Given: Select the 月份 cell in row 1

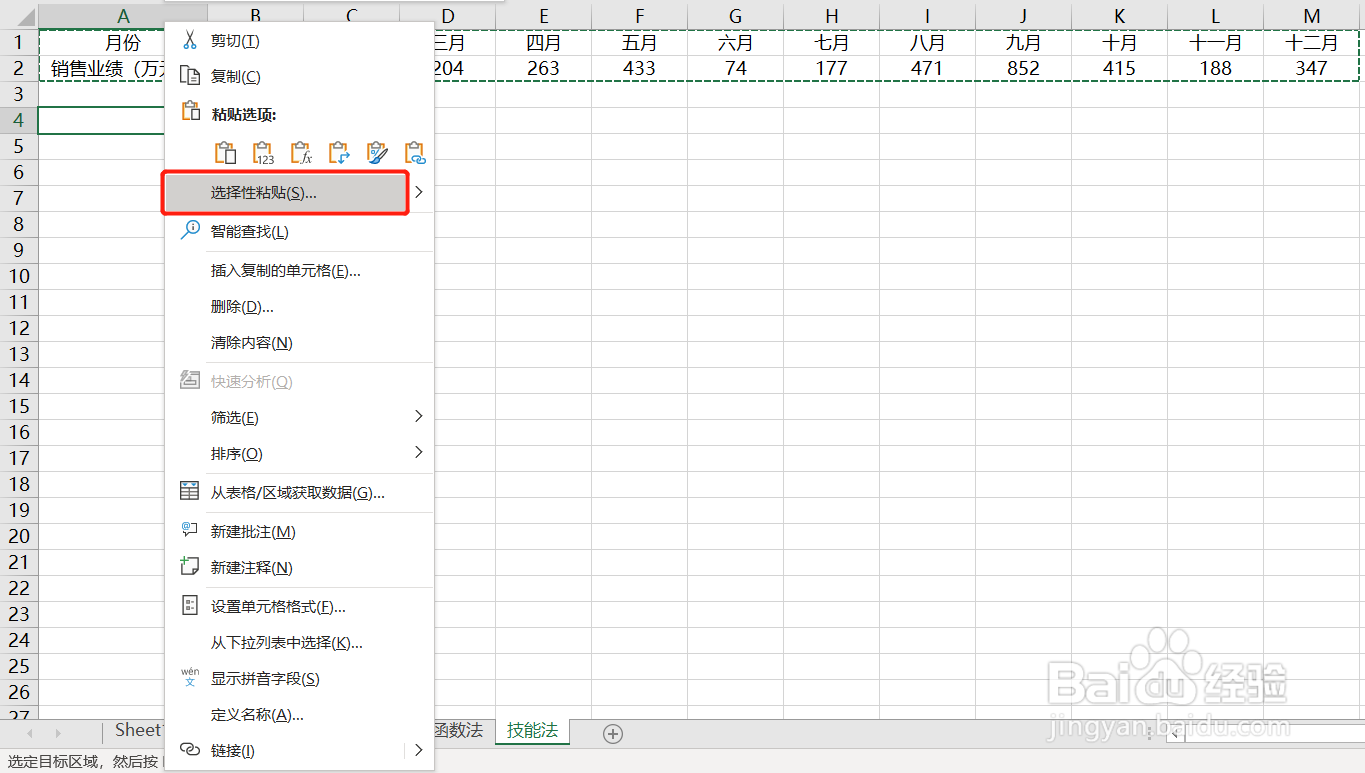Looking at the screenshot, I should click(x=123, y=43).
